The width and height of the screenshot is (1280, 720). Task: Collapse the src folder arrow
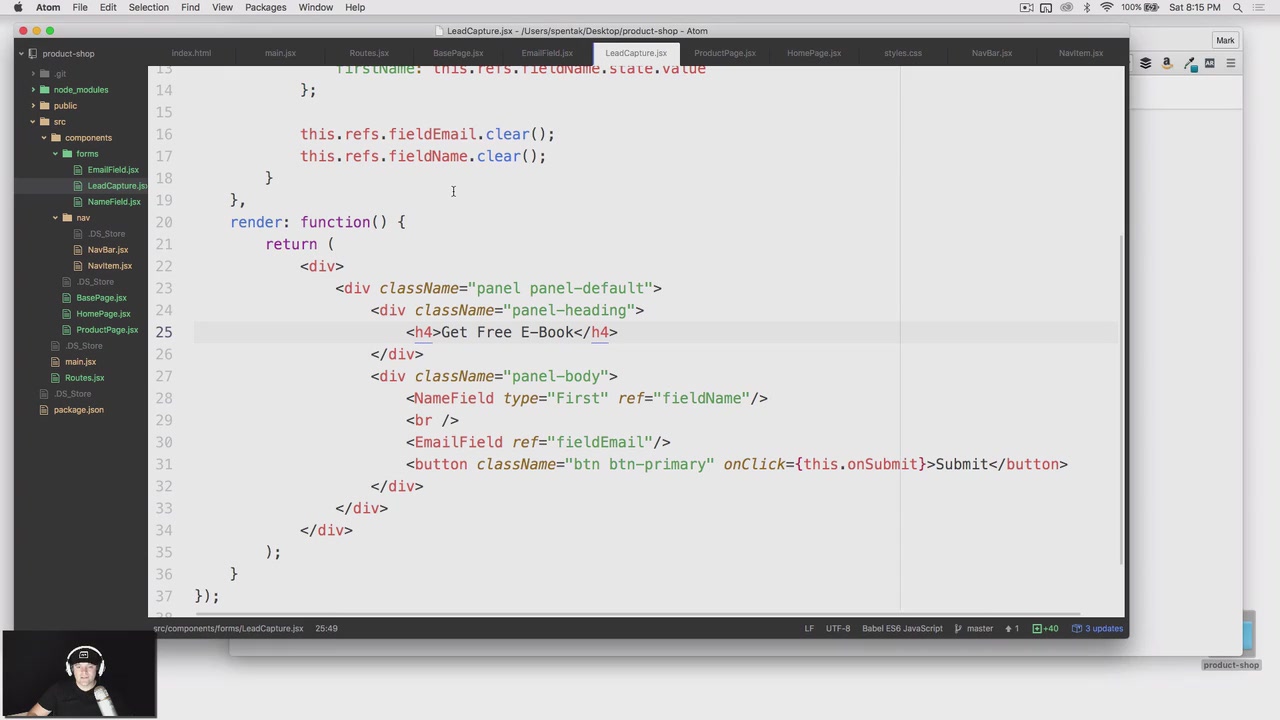click(x=33, y=122)
